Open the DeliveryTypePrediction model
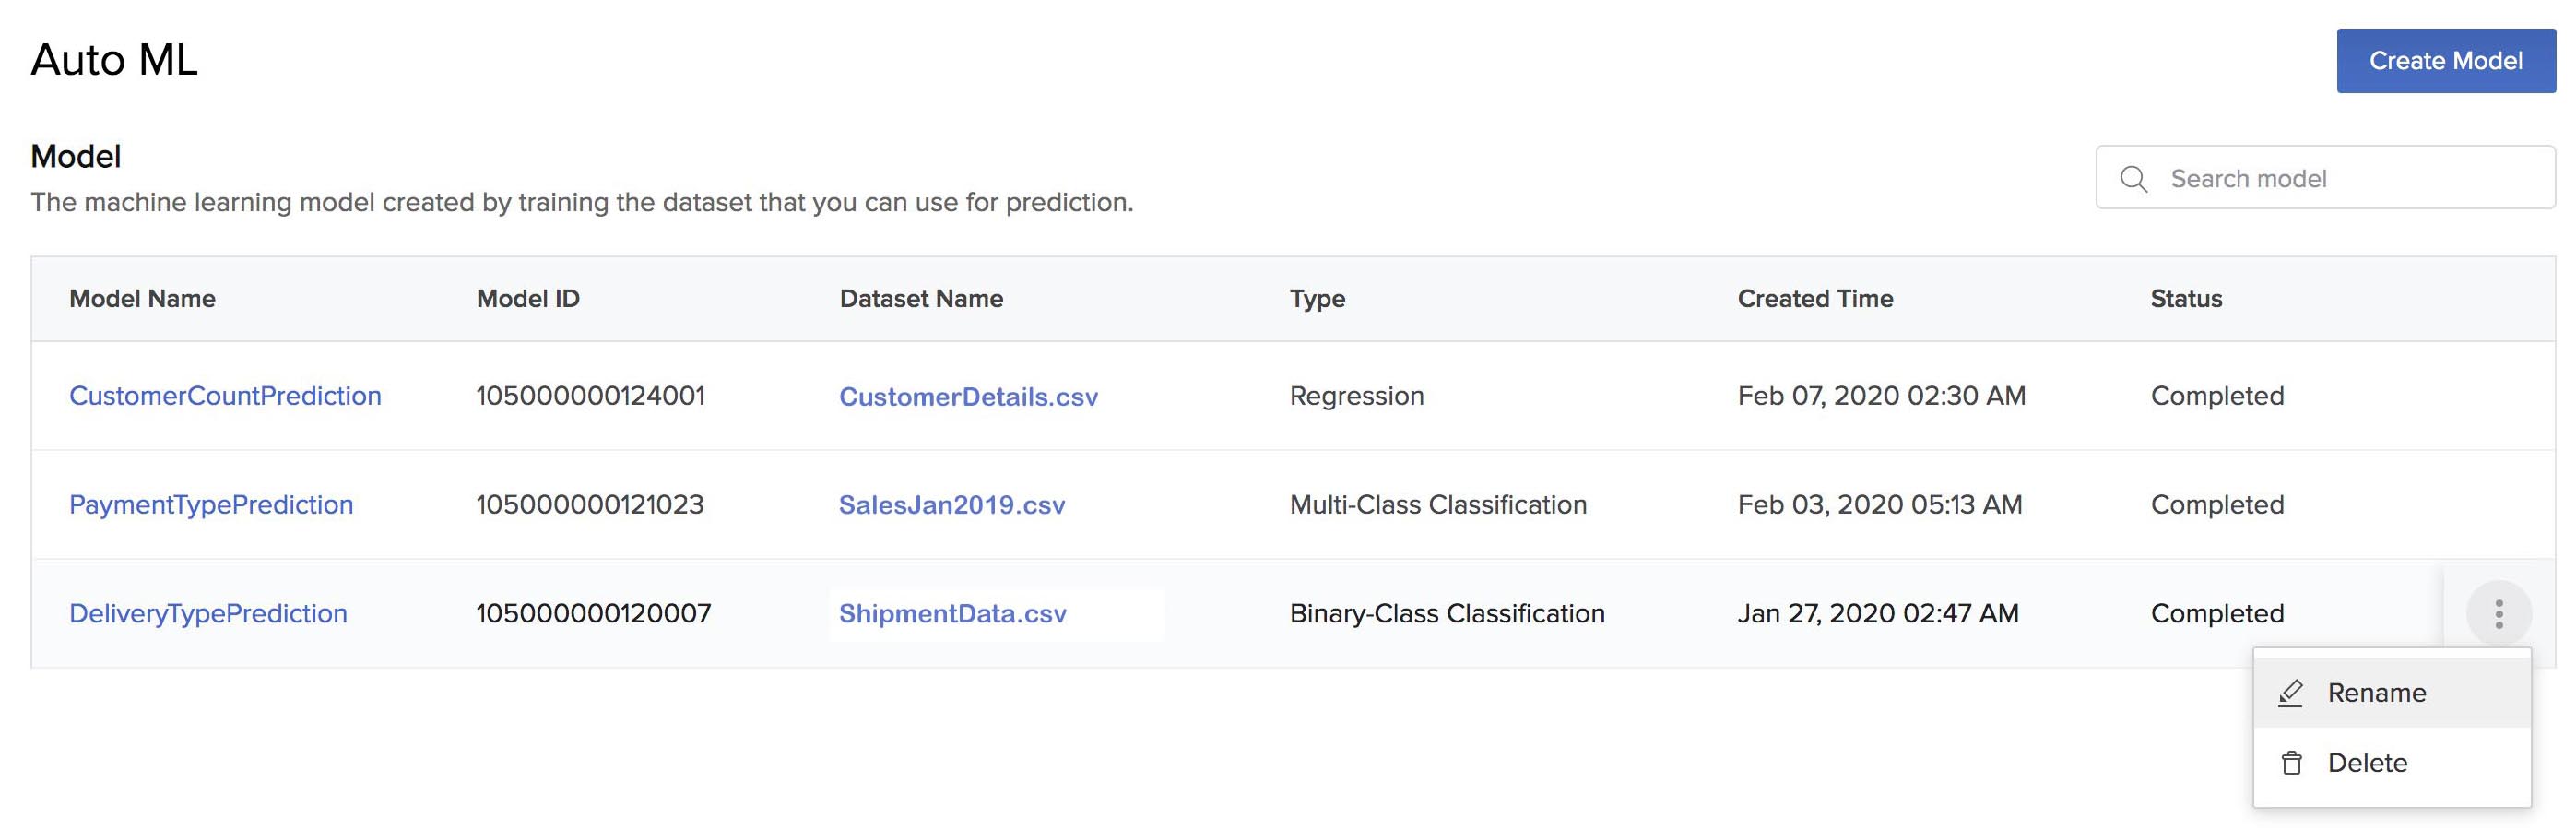The image size is (2576, 830). coord(208,614)
